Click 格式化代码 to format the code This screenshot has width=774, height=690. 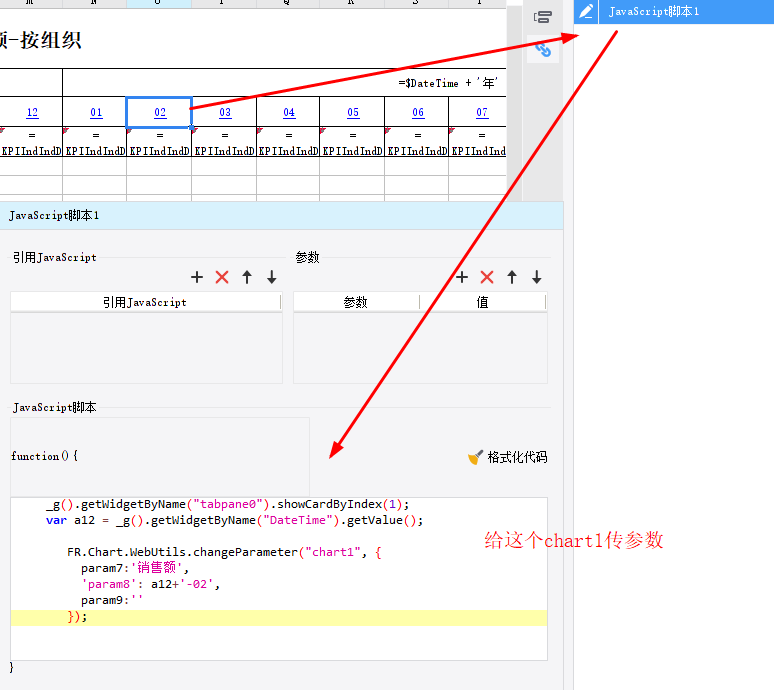coord(508,457)
